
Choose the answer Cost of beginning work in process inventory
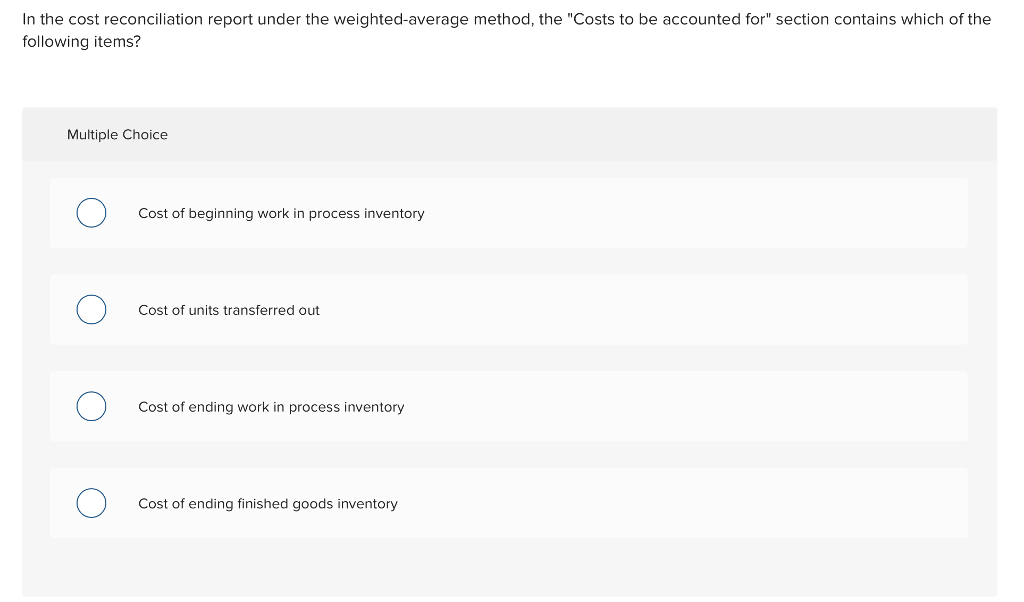coord(281,213)
